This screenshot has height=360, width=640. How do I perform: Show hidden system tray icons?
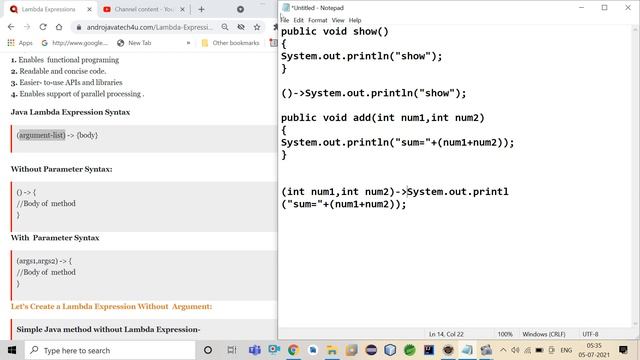503,350
